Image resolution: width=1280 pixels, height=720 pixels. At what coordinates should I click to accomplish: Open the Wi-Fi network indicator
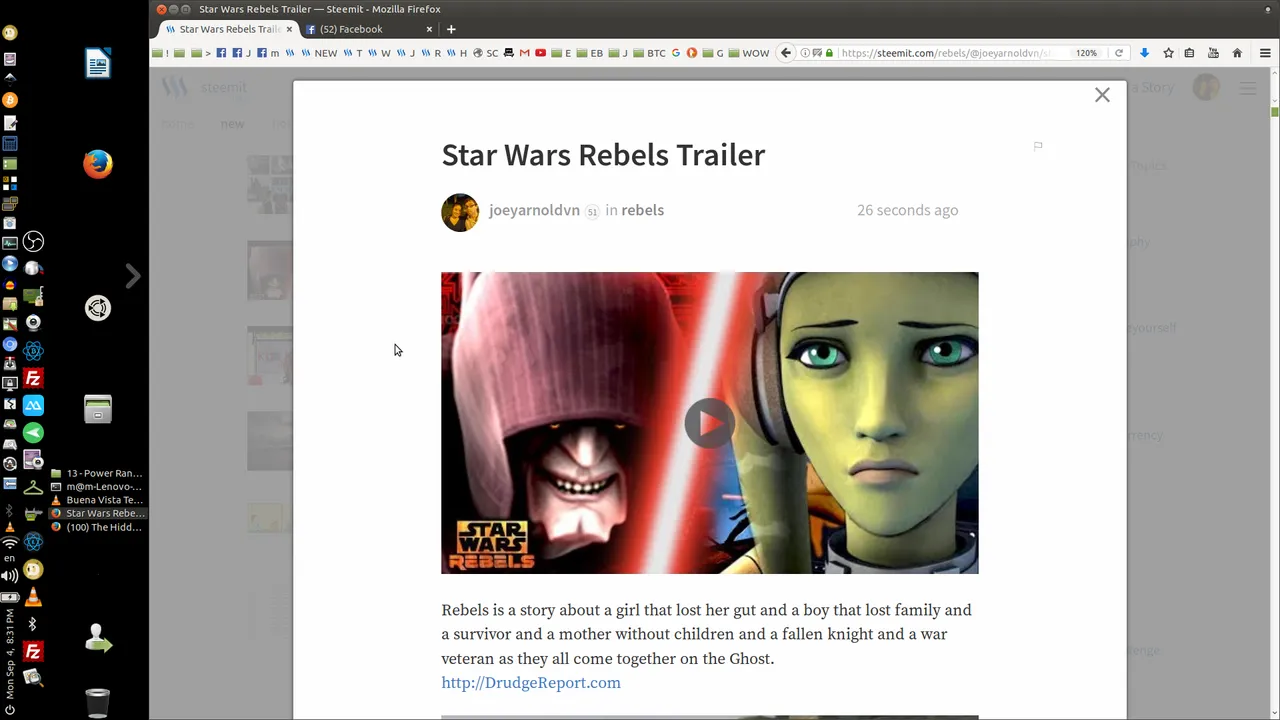10,544
